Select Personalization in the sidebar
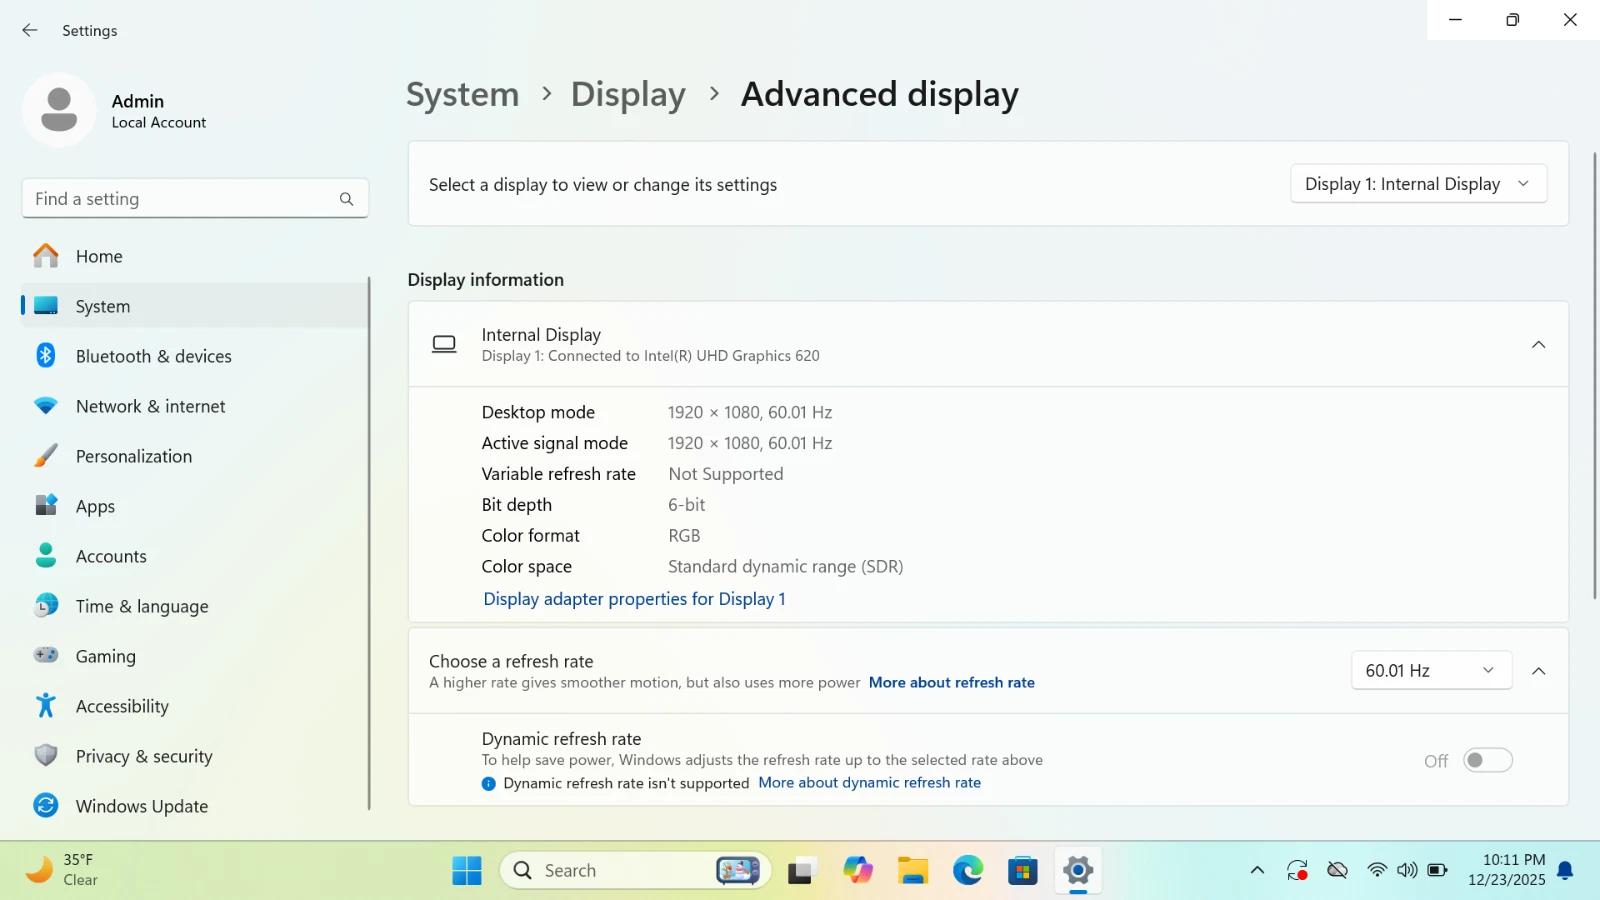This screenshot has height=900, width=1600. (x=133, y=456)
